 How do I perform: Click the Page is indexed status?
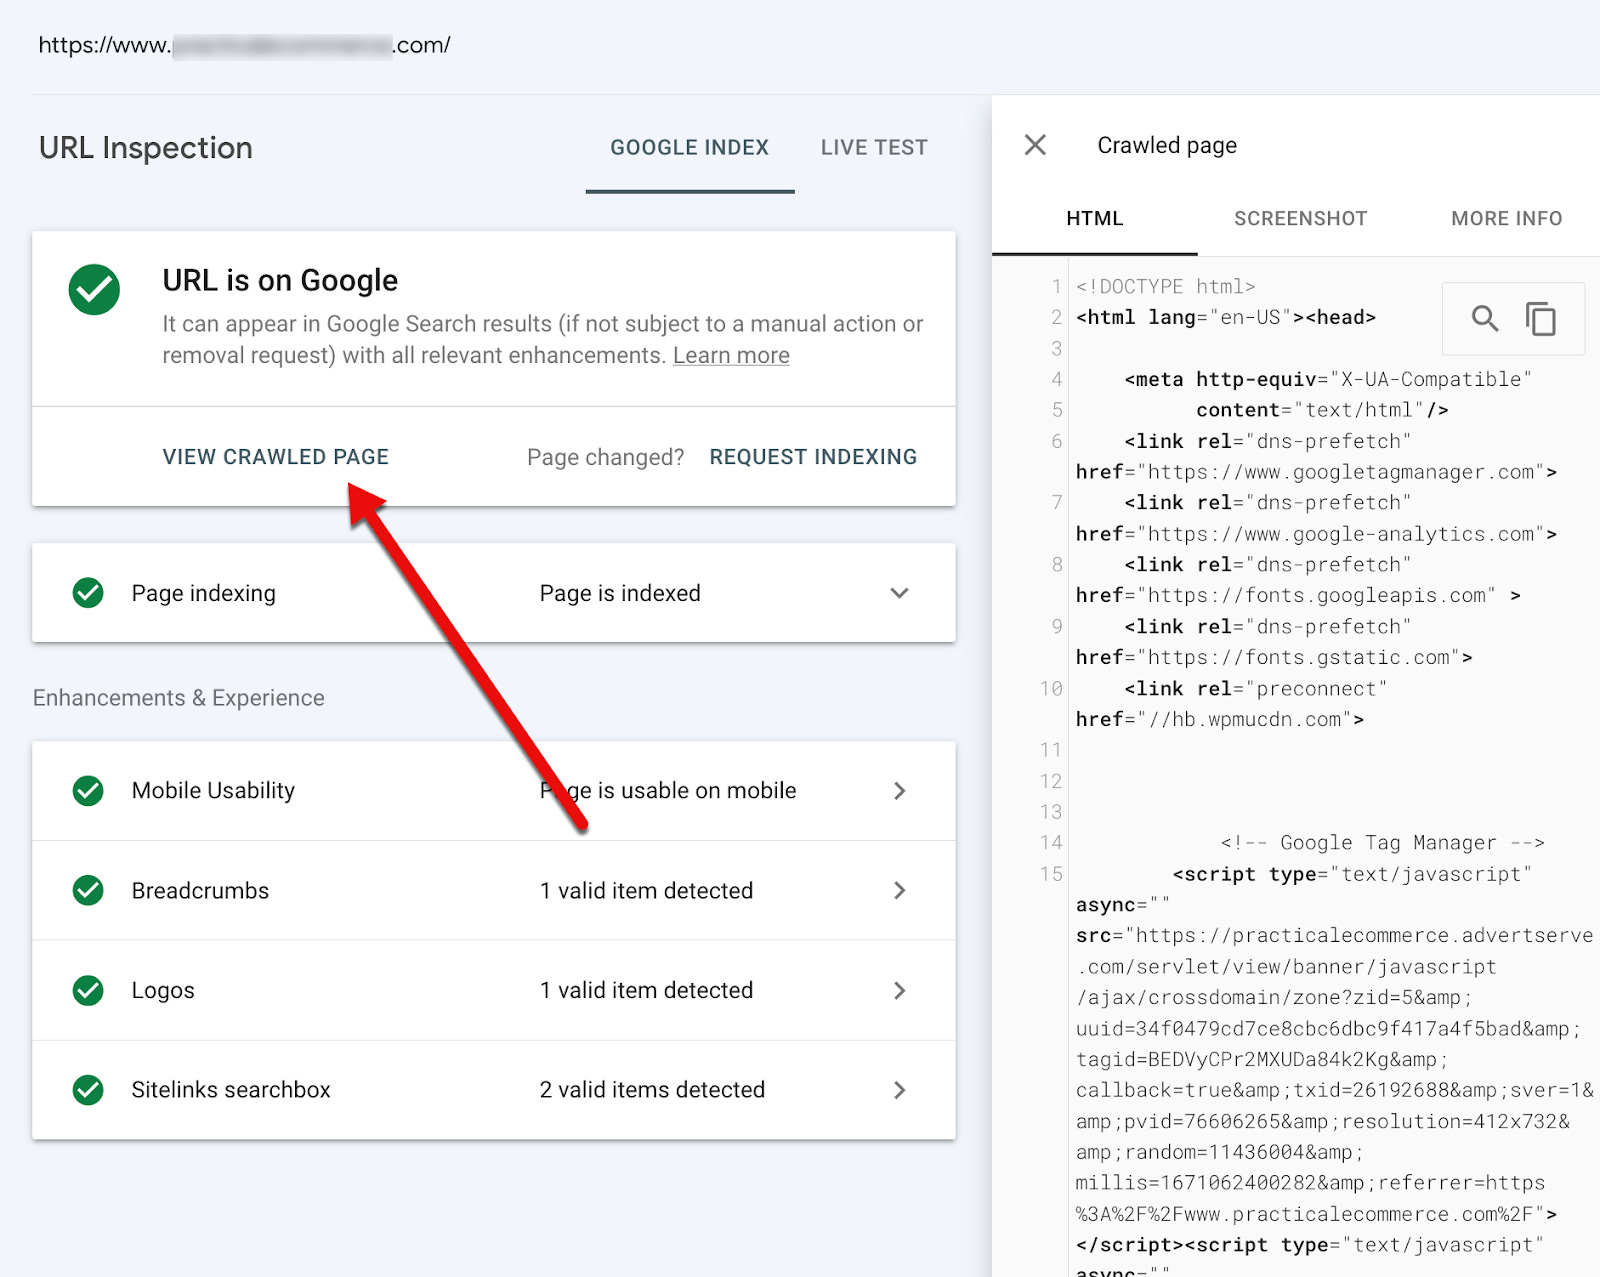click(620, 593)
